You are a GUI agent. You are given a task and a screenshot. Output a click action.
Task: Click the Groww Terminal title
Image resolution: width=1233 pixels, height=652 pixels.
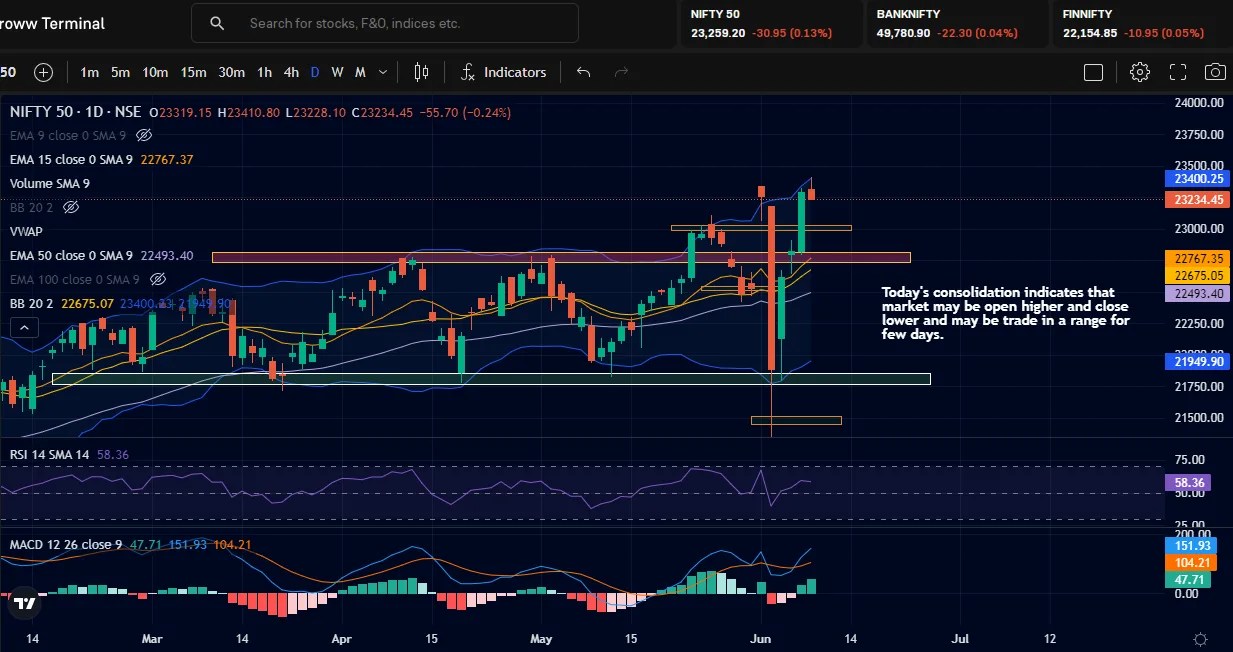[52, 23]
